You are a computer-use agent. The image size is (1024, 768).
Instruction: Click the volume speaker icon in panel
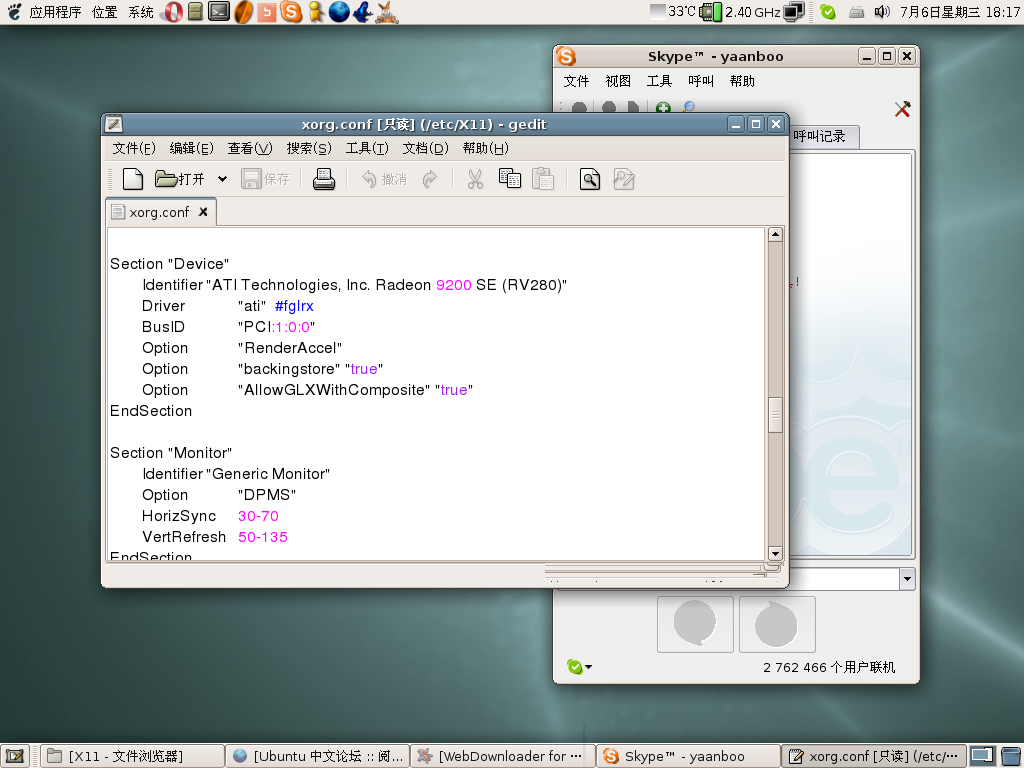point(882,12)
